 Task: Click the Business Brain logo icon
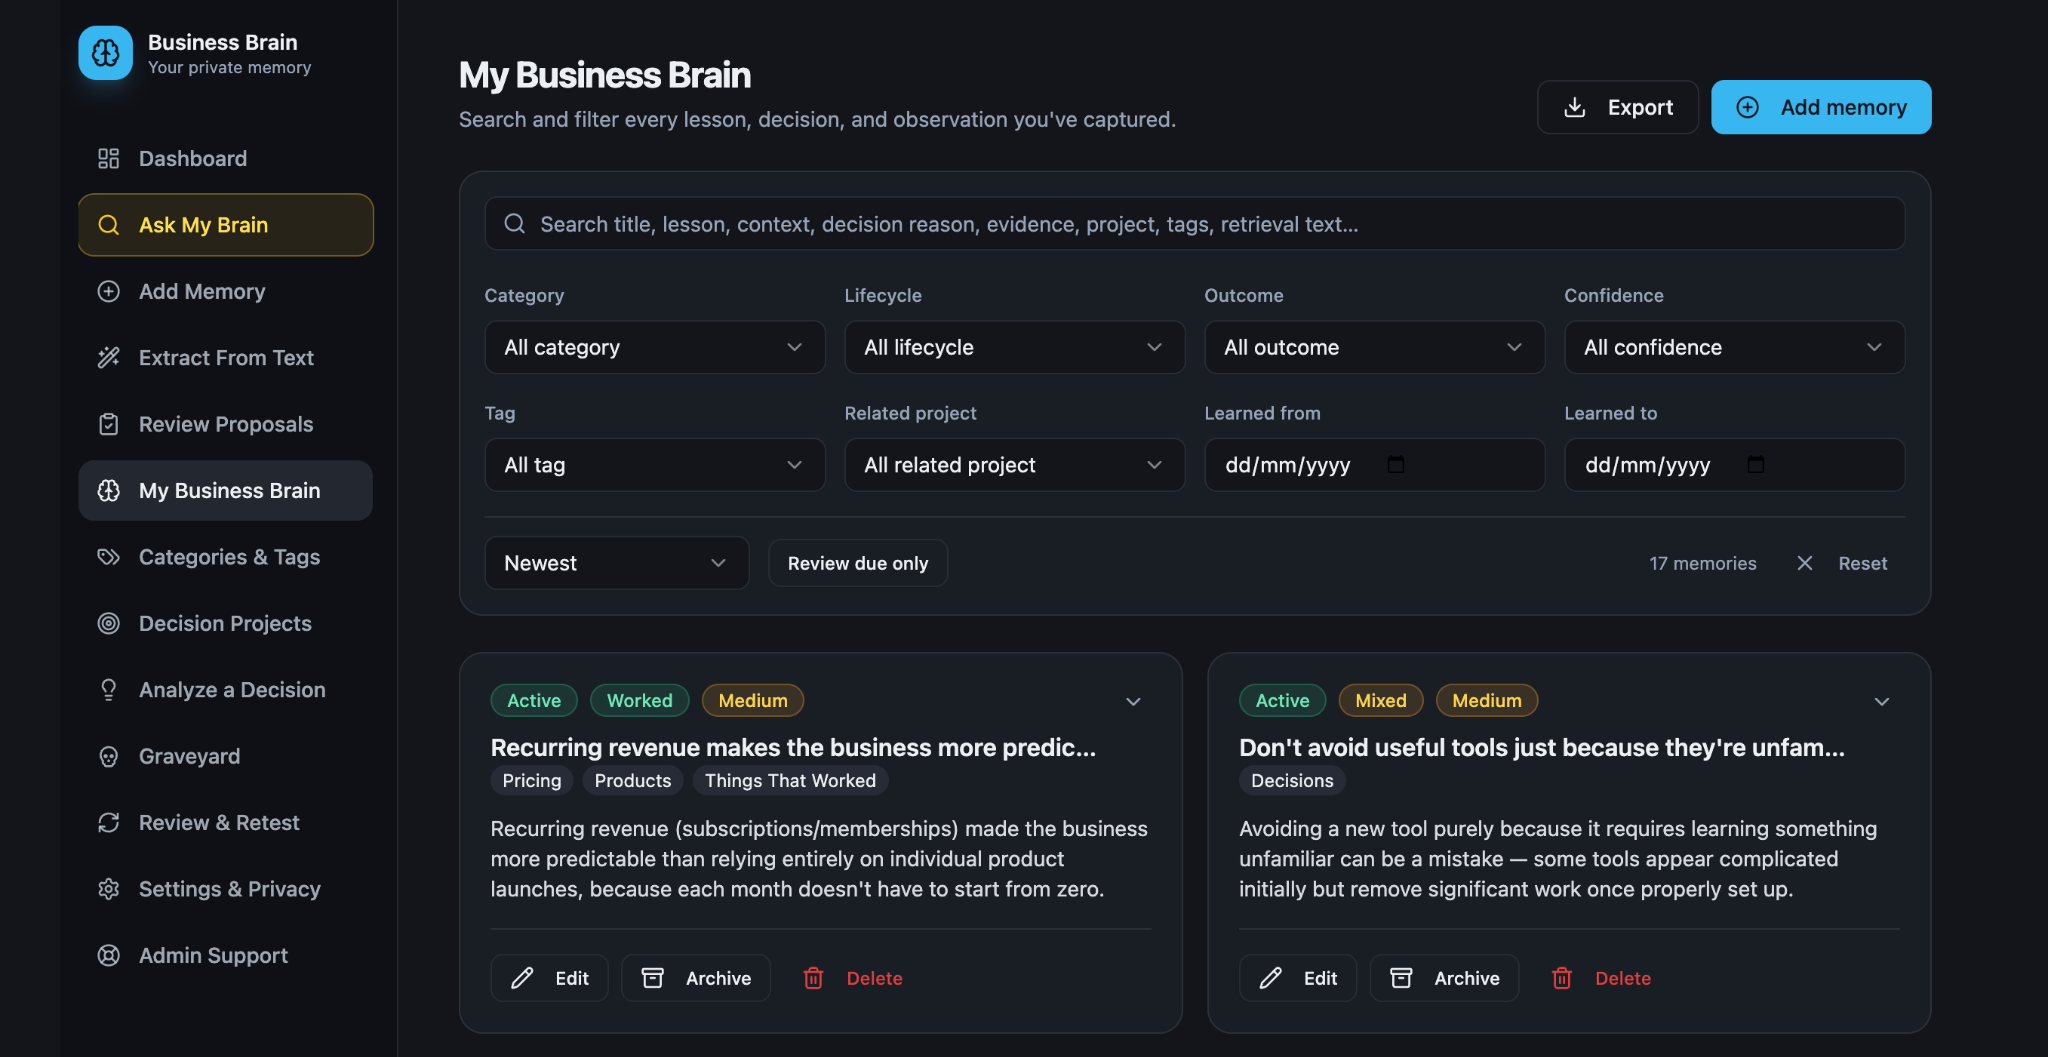click(x=106, y=53)
